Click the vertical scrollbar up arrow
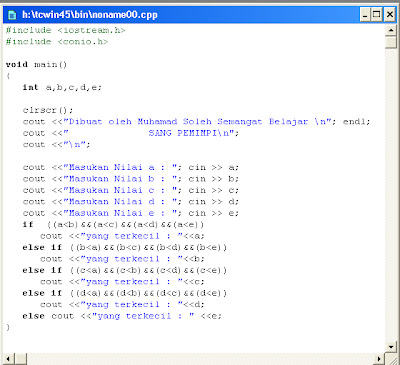This screenshot has height=365, width=400. click(x=391, y=30)
